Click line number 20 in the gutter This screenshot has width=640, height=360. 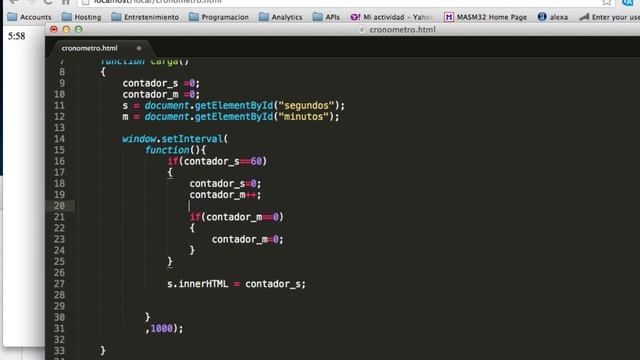pos(59,206)
